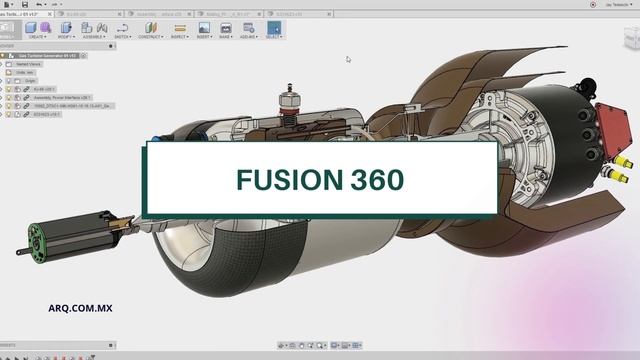
Task: Toggle lightbulb visibility of Origin folder
Action: coord(9,81)
